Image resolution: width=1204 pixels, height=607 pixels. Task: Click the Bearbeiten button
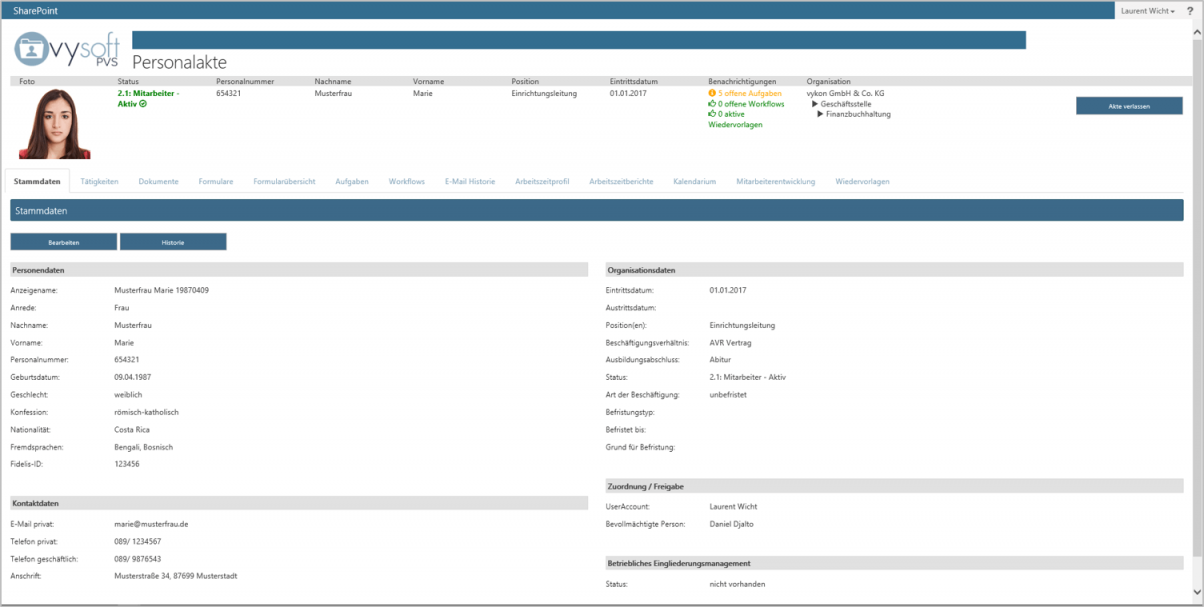pyautogui.click(x=63, y=241)
